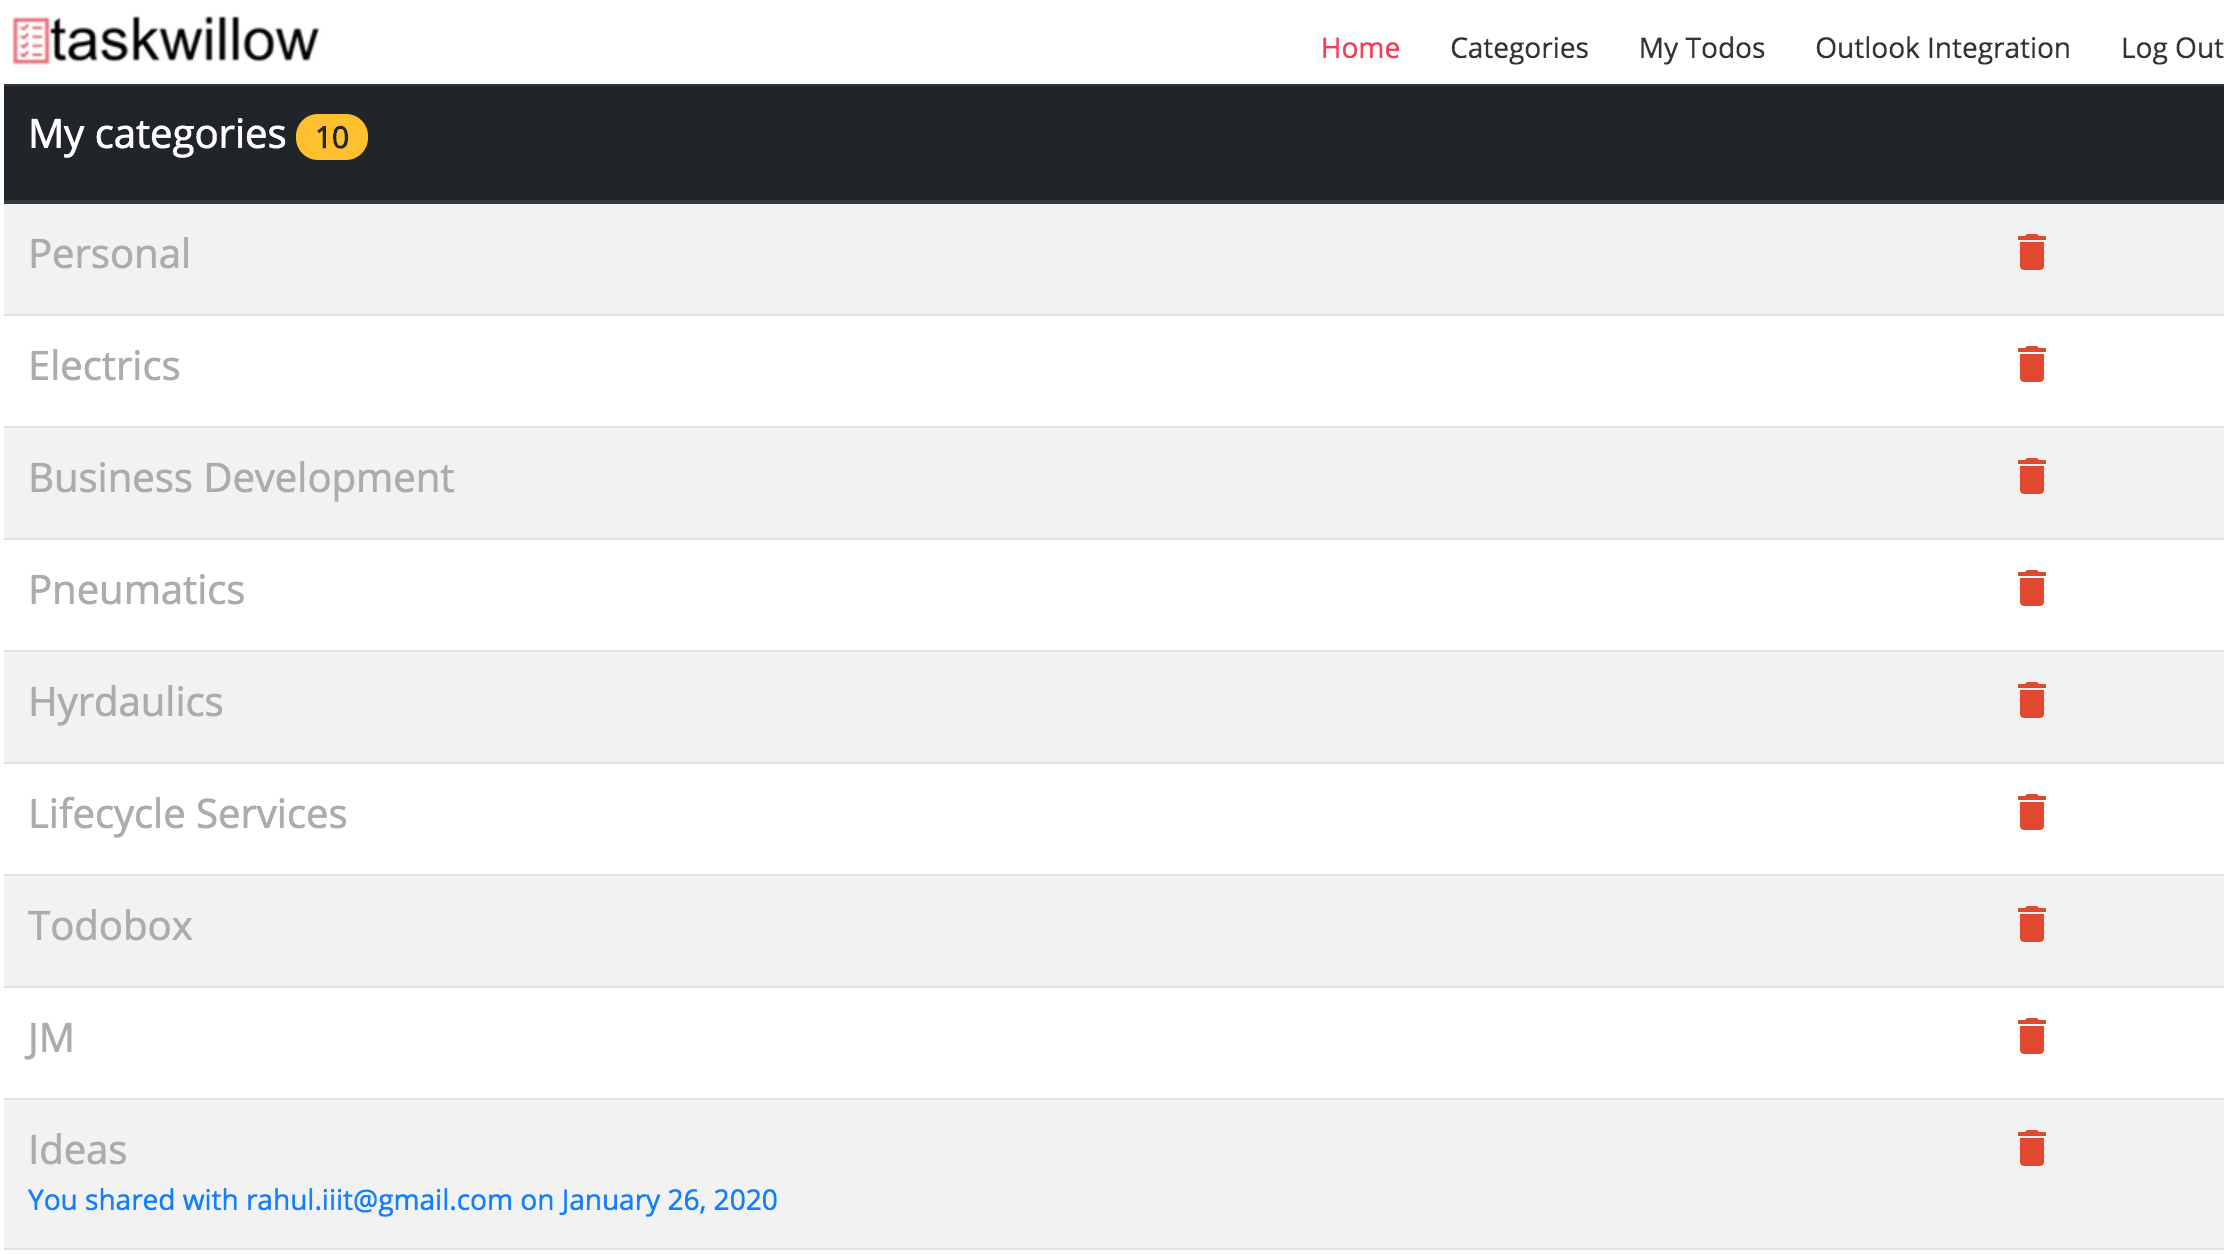Open the Categories menu item
This screenshot has height=1254, width=2228.
coord(1518,48)
